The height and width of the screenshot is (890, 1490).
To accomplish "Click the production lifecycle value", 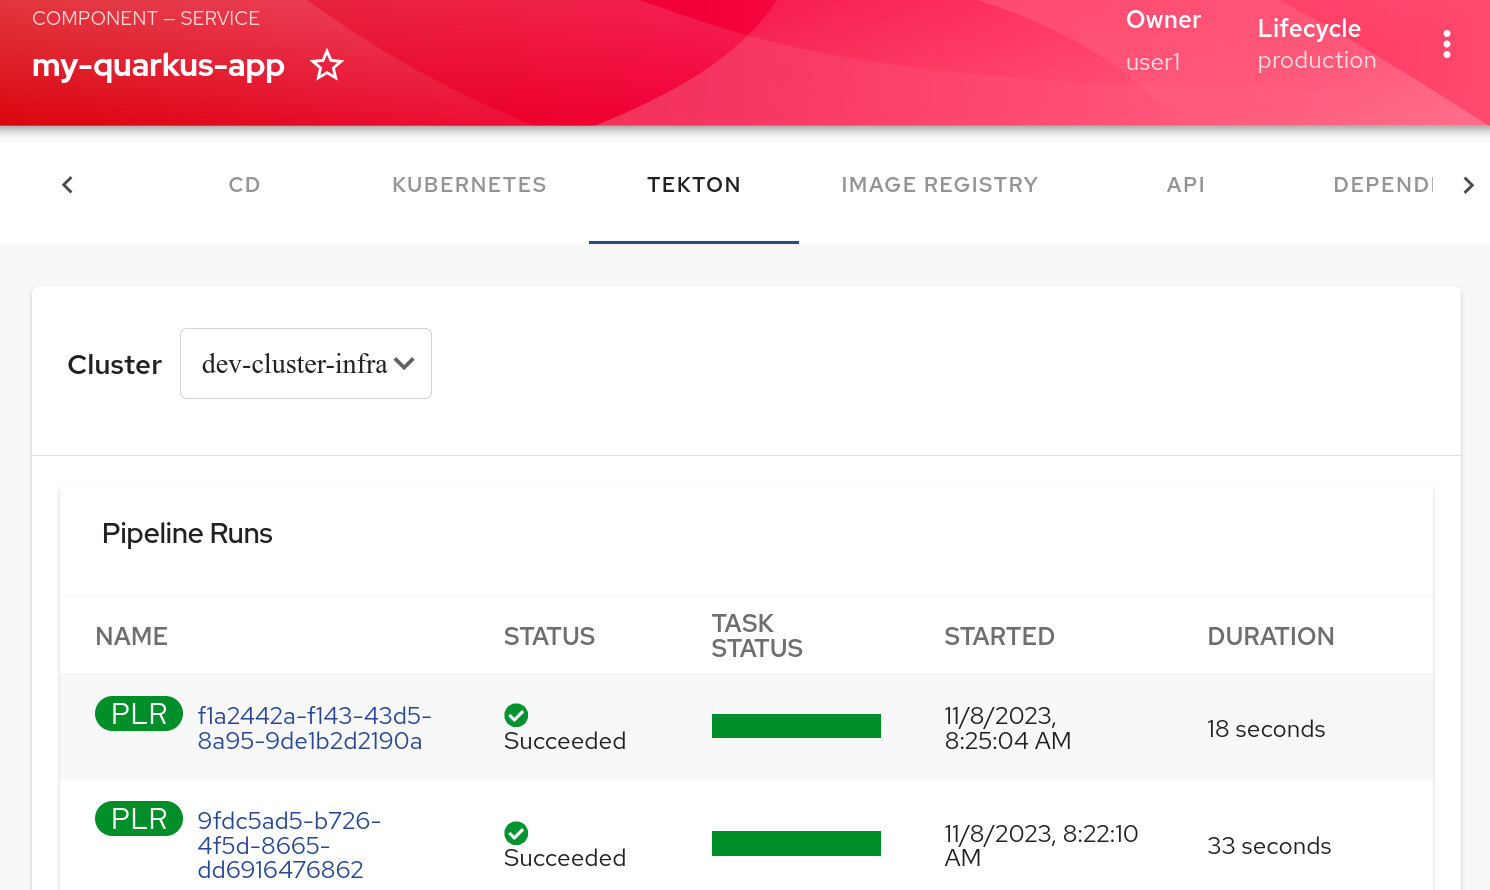I will tap(1317, 60).
